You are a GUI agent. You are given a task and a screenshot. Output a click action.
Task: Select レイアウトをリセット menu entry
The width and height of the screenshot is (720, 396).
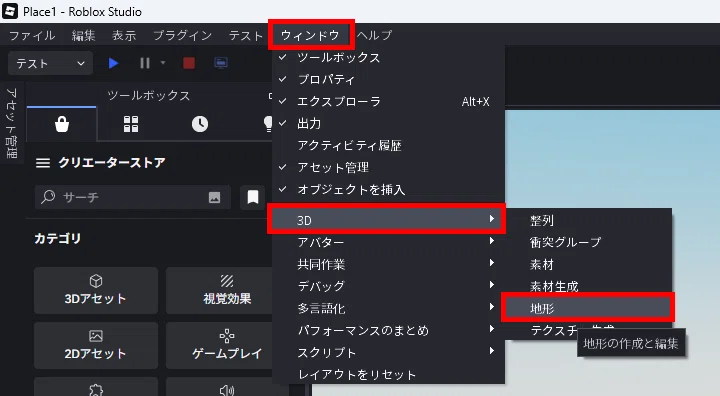[388, 374]
